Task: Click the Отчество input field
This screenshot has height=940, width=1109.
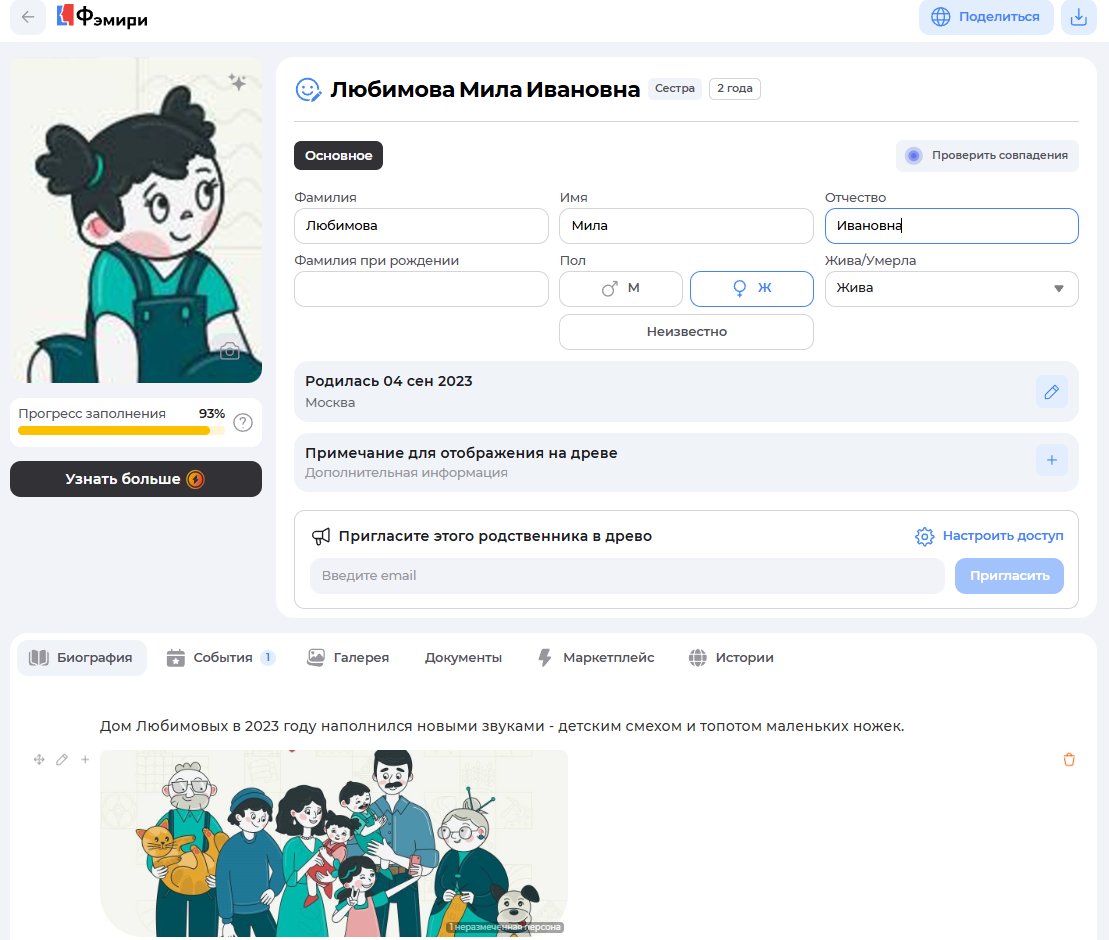Action: pos(951,226)
